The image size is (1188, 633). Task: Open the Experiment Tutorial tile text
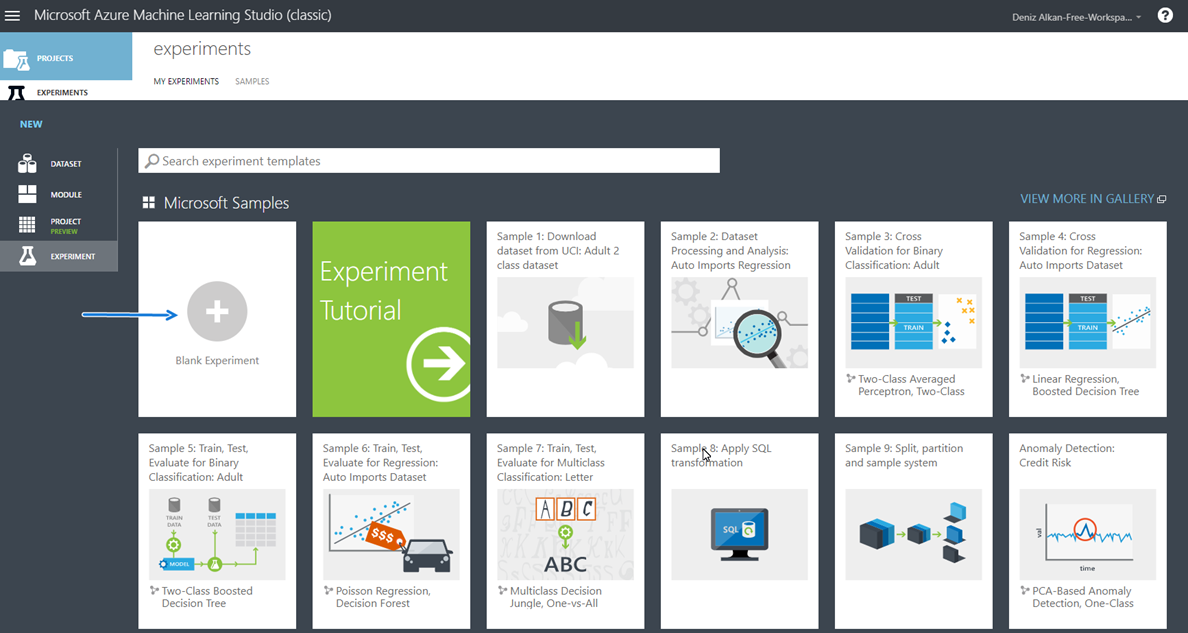coord(383,290)
